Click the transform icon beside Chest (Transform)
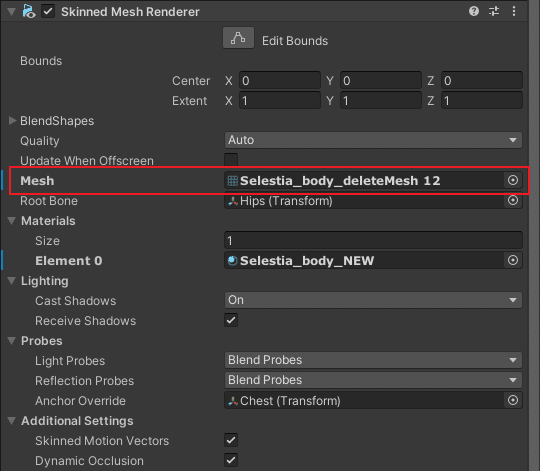Image resolution: width=540 pixels, height=471 pixels. click(x=232, y=401)
